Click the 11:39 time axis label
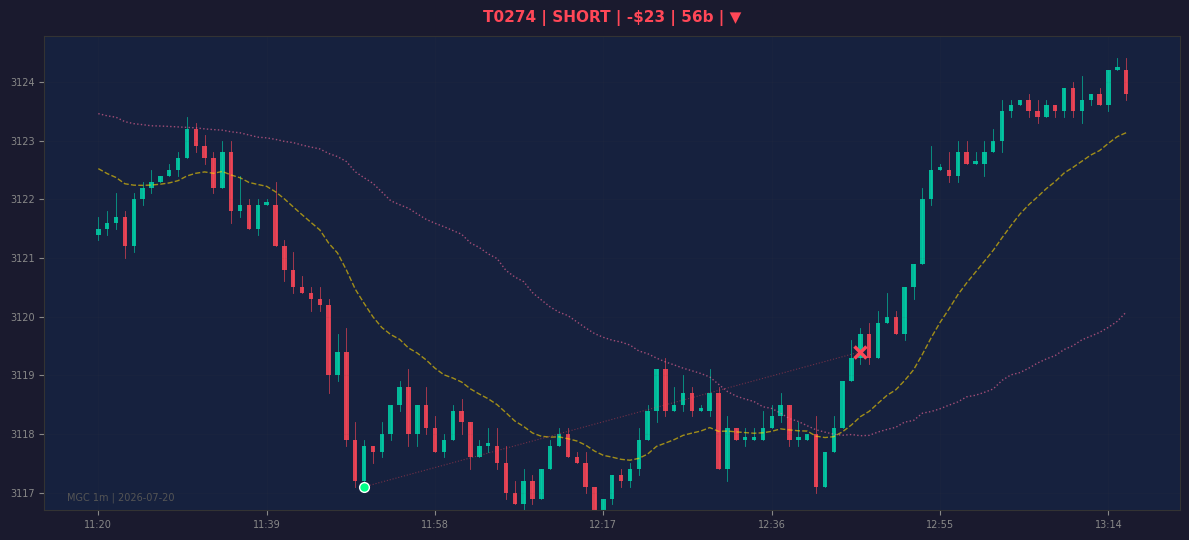This screenshot has height=540, width=1189. point(266,524)
